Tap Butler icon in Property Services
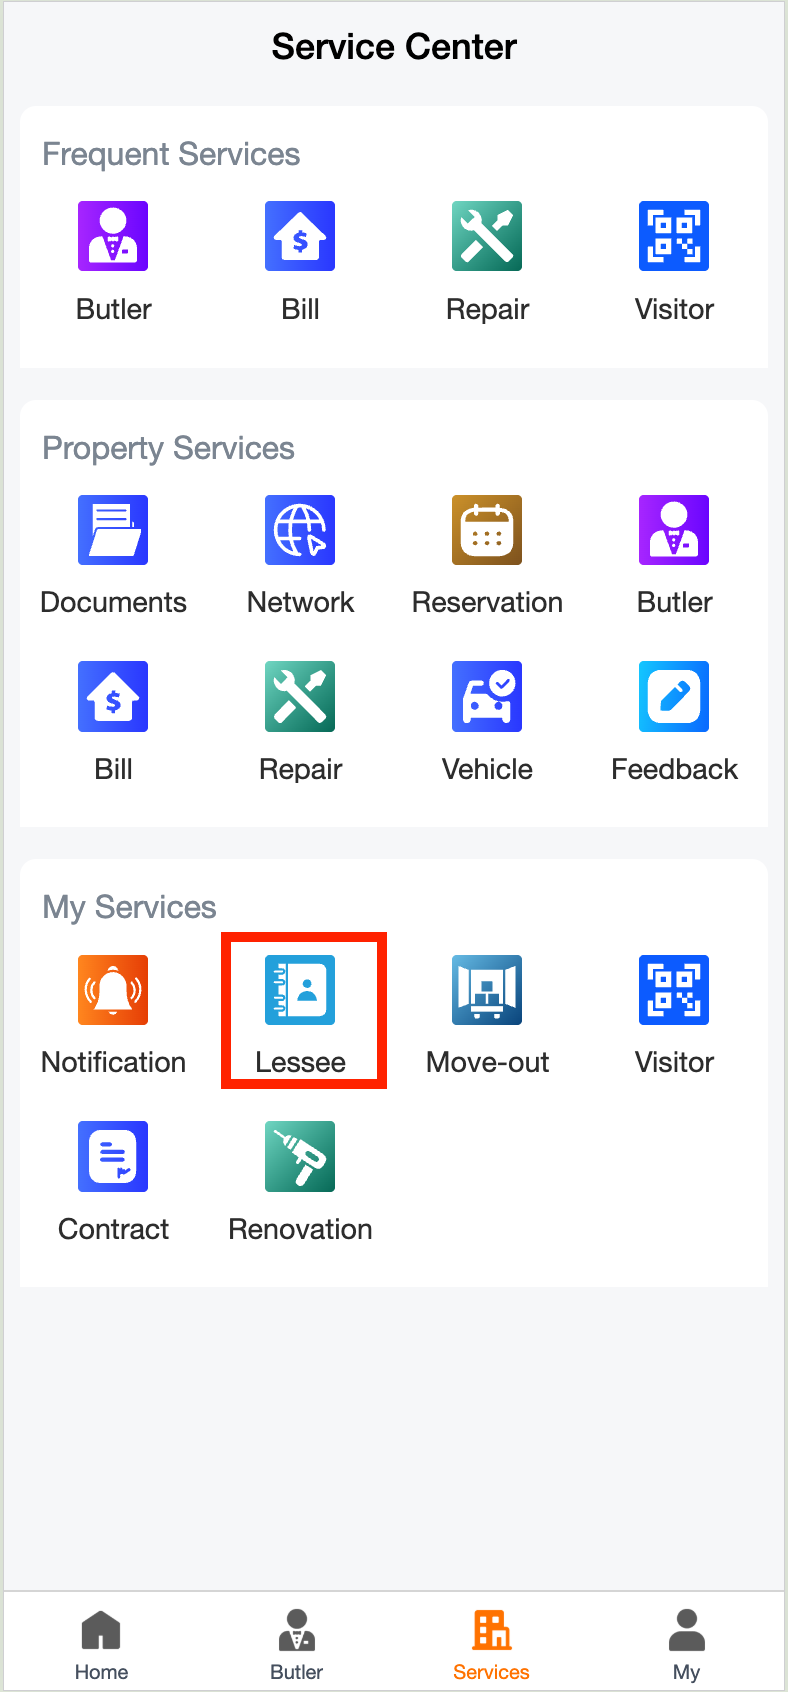 (674, 531)
